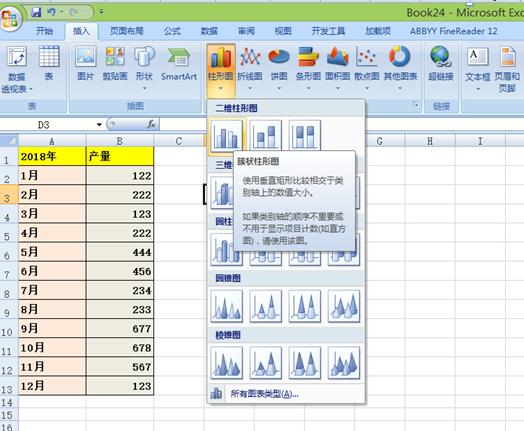Insert a PivotTable (数据透视表)
This screenshot has height=431, width=524.
[x=17, y=69]
